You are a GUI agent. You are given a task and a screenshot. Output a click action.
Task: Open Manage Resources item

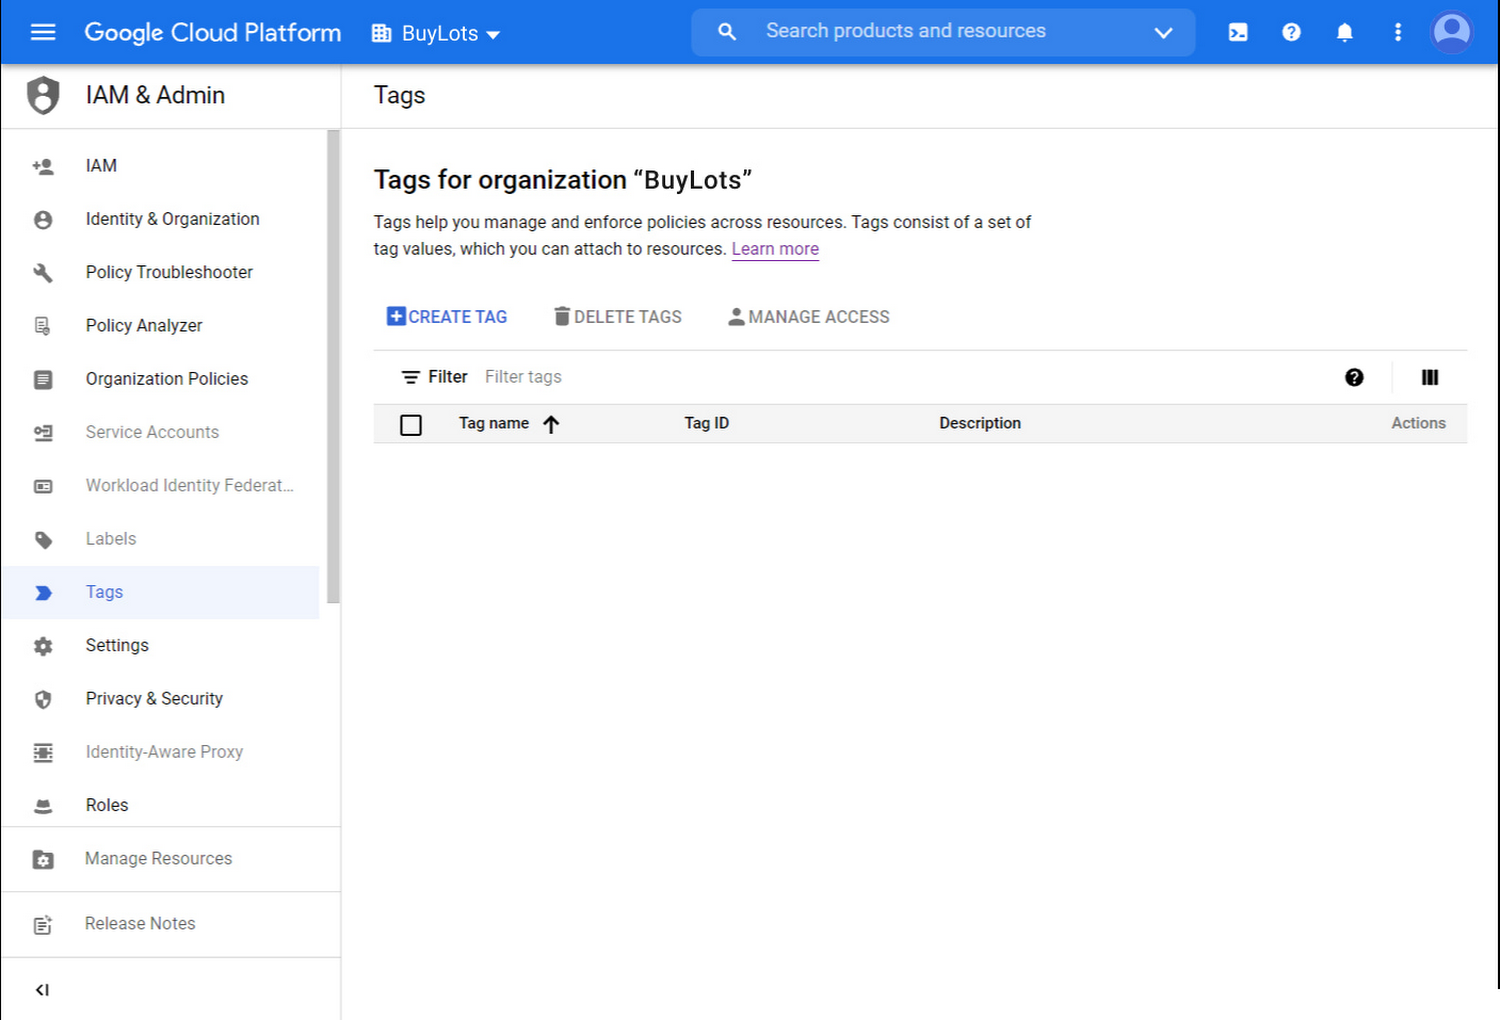[158, 858]
